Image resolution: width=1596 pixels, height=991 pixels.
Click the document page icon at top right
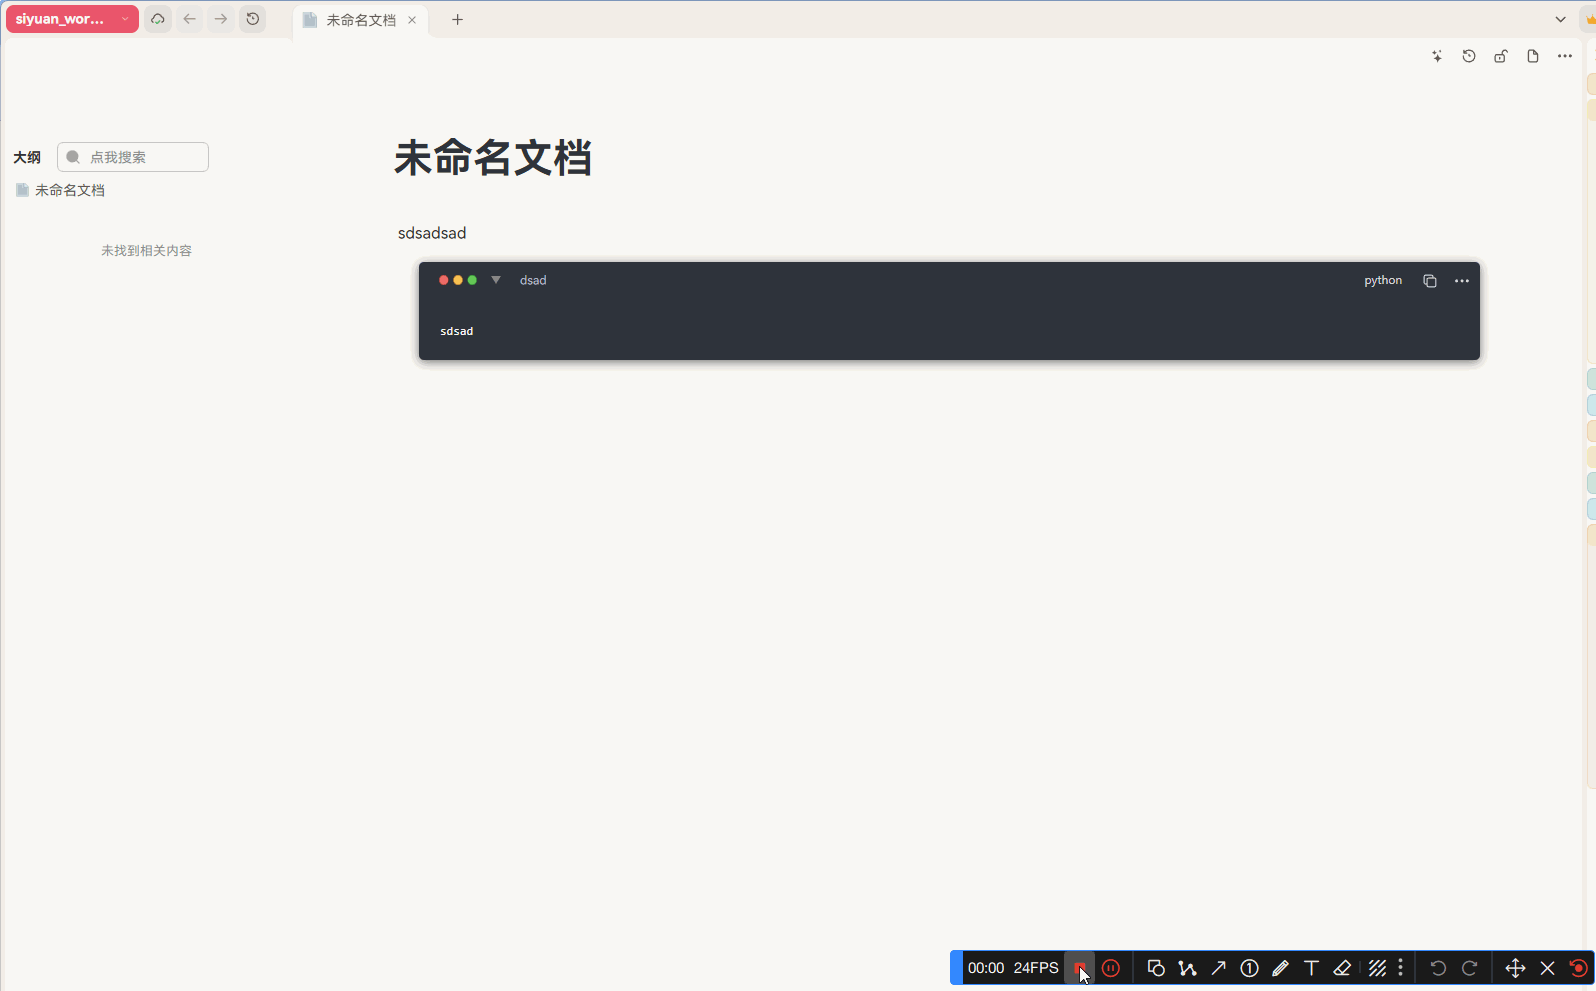(1533, 56)
